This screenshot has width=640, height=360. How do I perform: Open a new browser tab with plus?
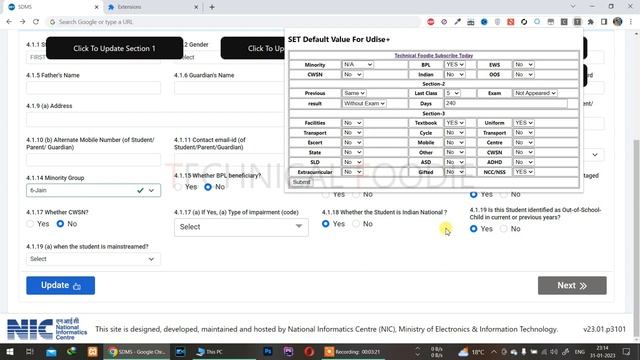tap(212, 7)
